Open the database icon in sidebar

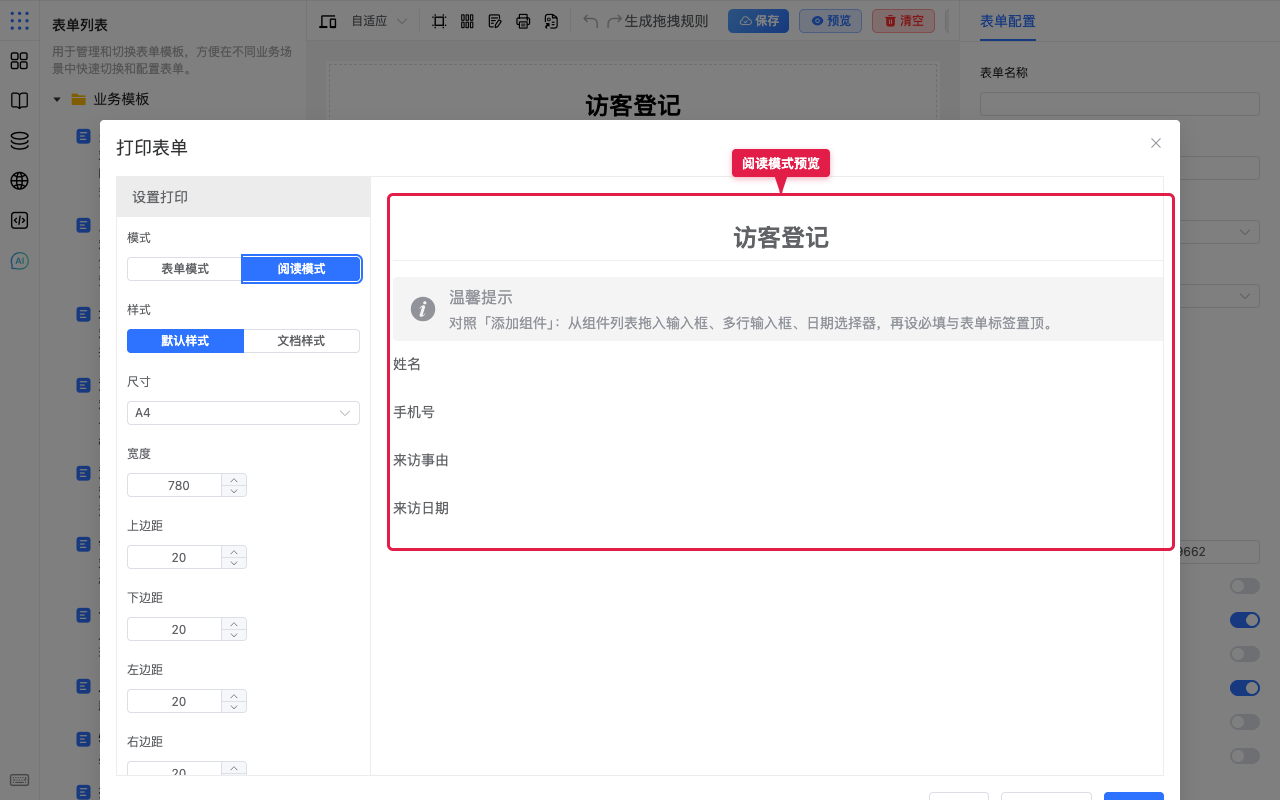pyautogui.click(x=19, y=141)
